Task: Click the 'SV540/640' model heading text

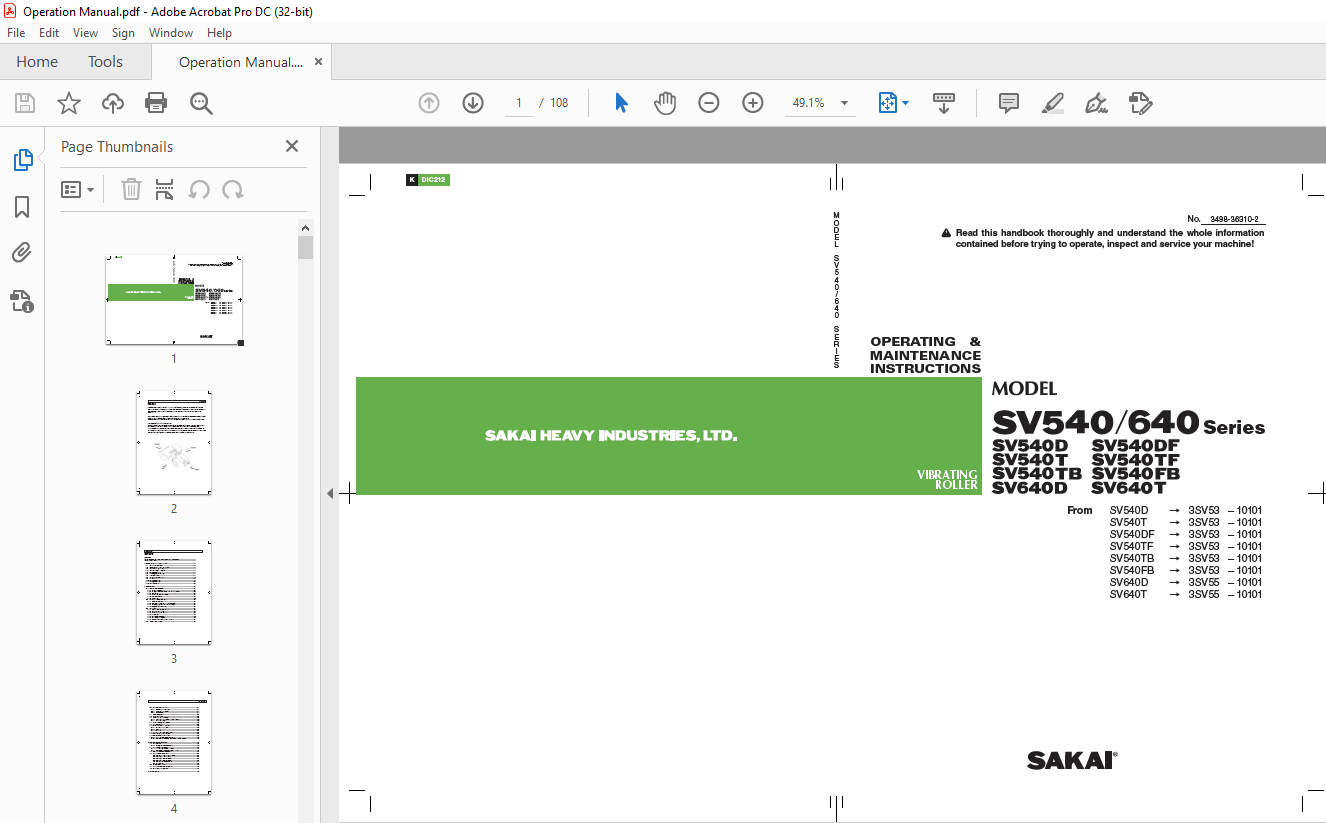Action: pyautogui.click(x=1095, y=422)
